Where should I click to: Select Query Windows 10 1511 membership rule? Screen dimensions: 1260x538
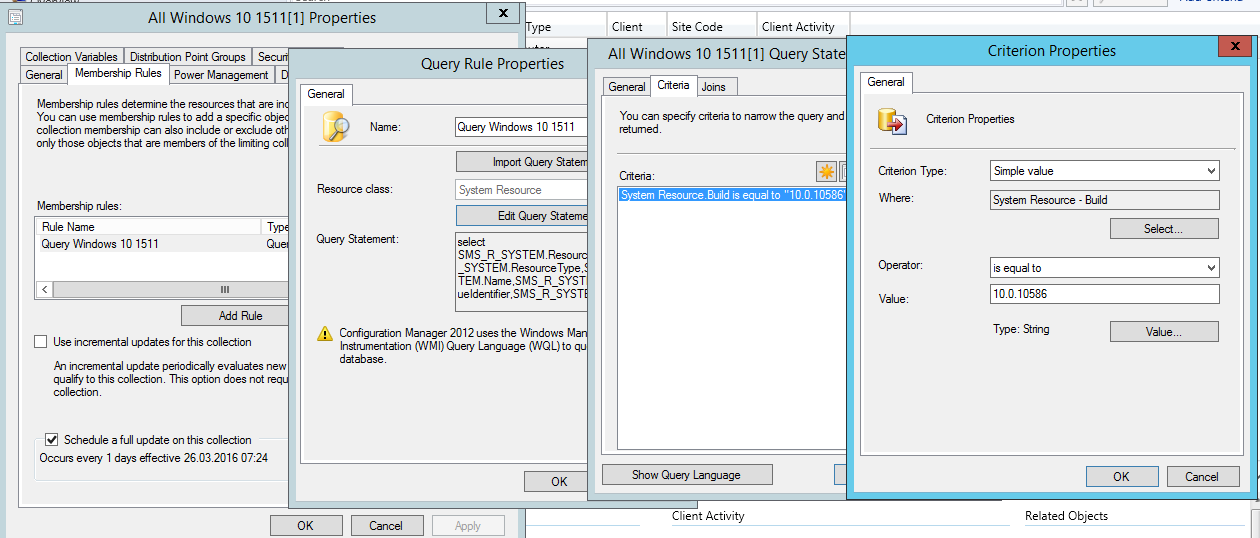[162, 244]
